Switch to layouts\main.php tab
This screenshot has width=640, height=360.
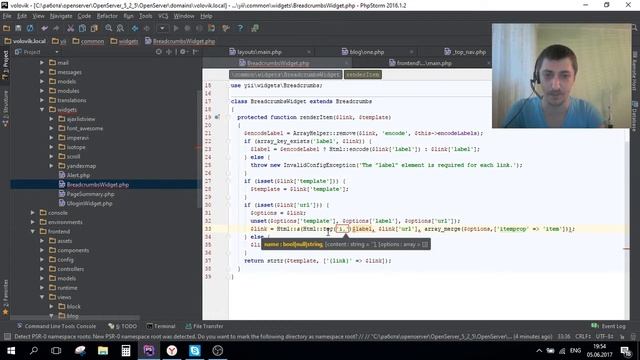[259, 52]
